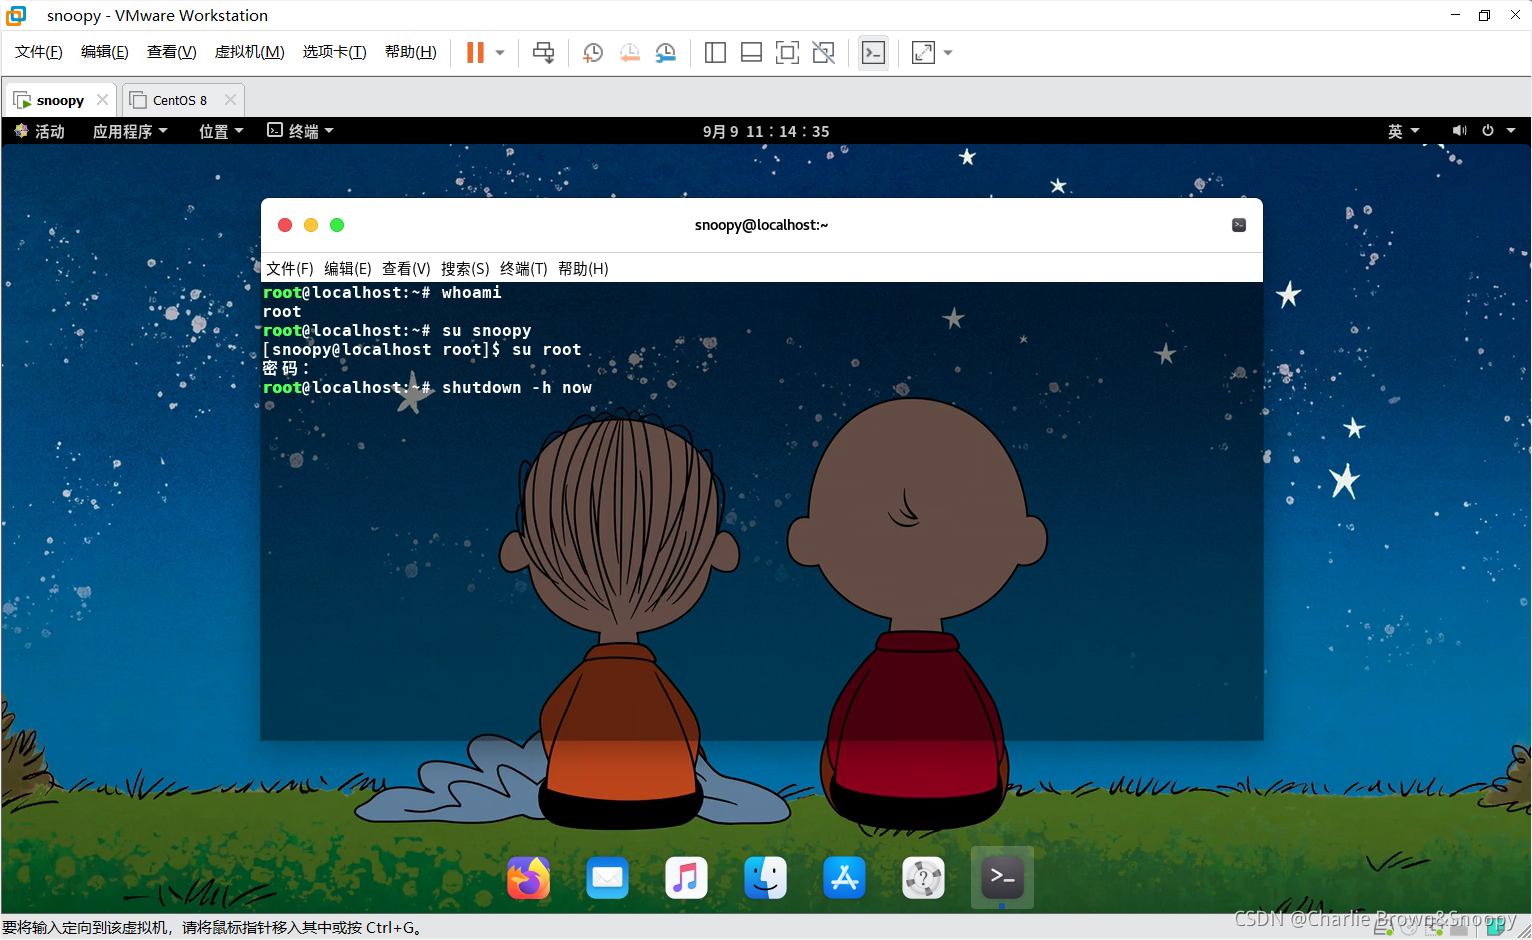This screenshot has width=1532, height=940.
Task: Click the terminal icon in the title bar
Action: tap(1239, 225)
